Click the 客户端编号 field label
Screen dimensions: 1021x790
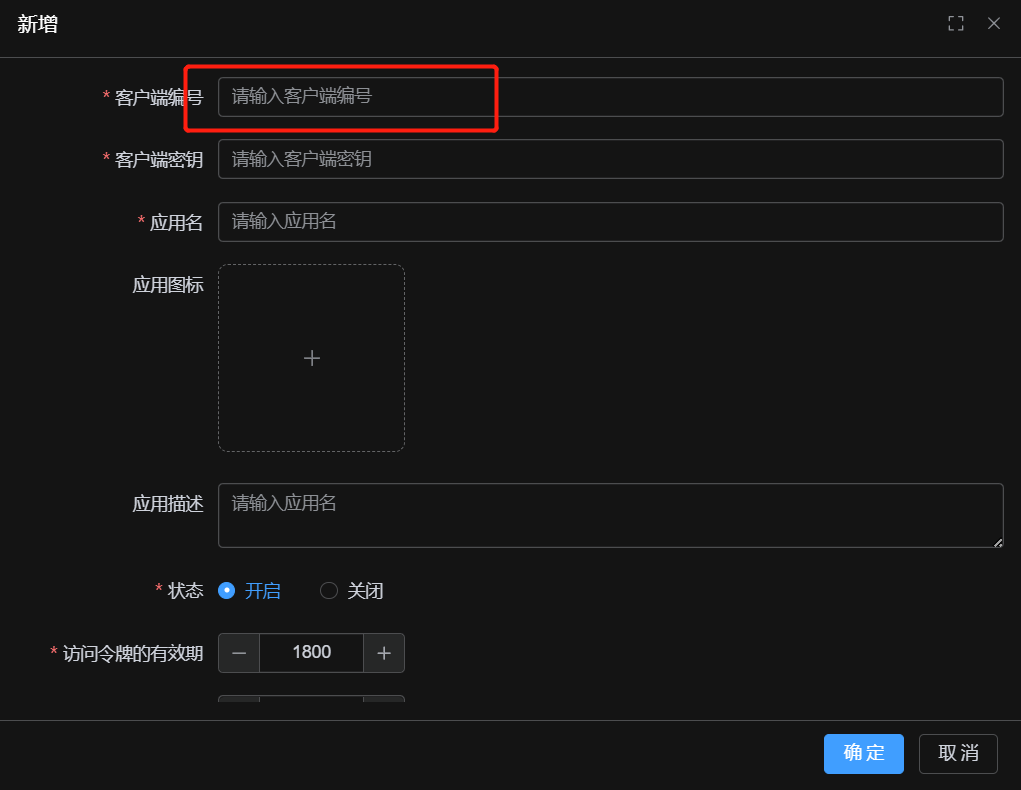point(158,98)
